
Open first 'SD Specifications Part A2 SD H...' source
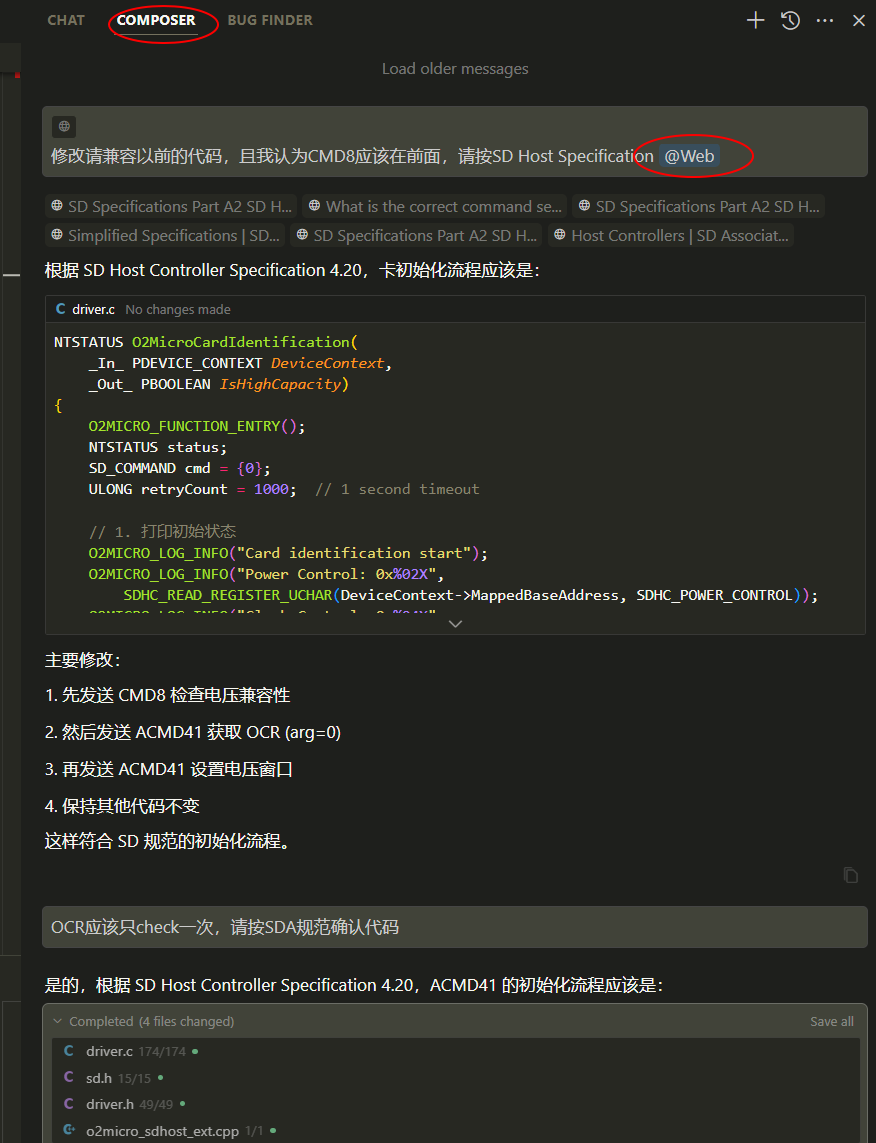(171, 206)
